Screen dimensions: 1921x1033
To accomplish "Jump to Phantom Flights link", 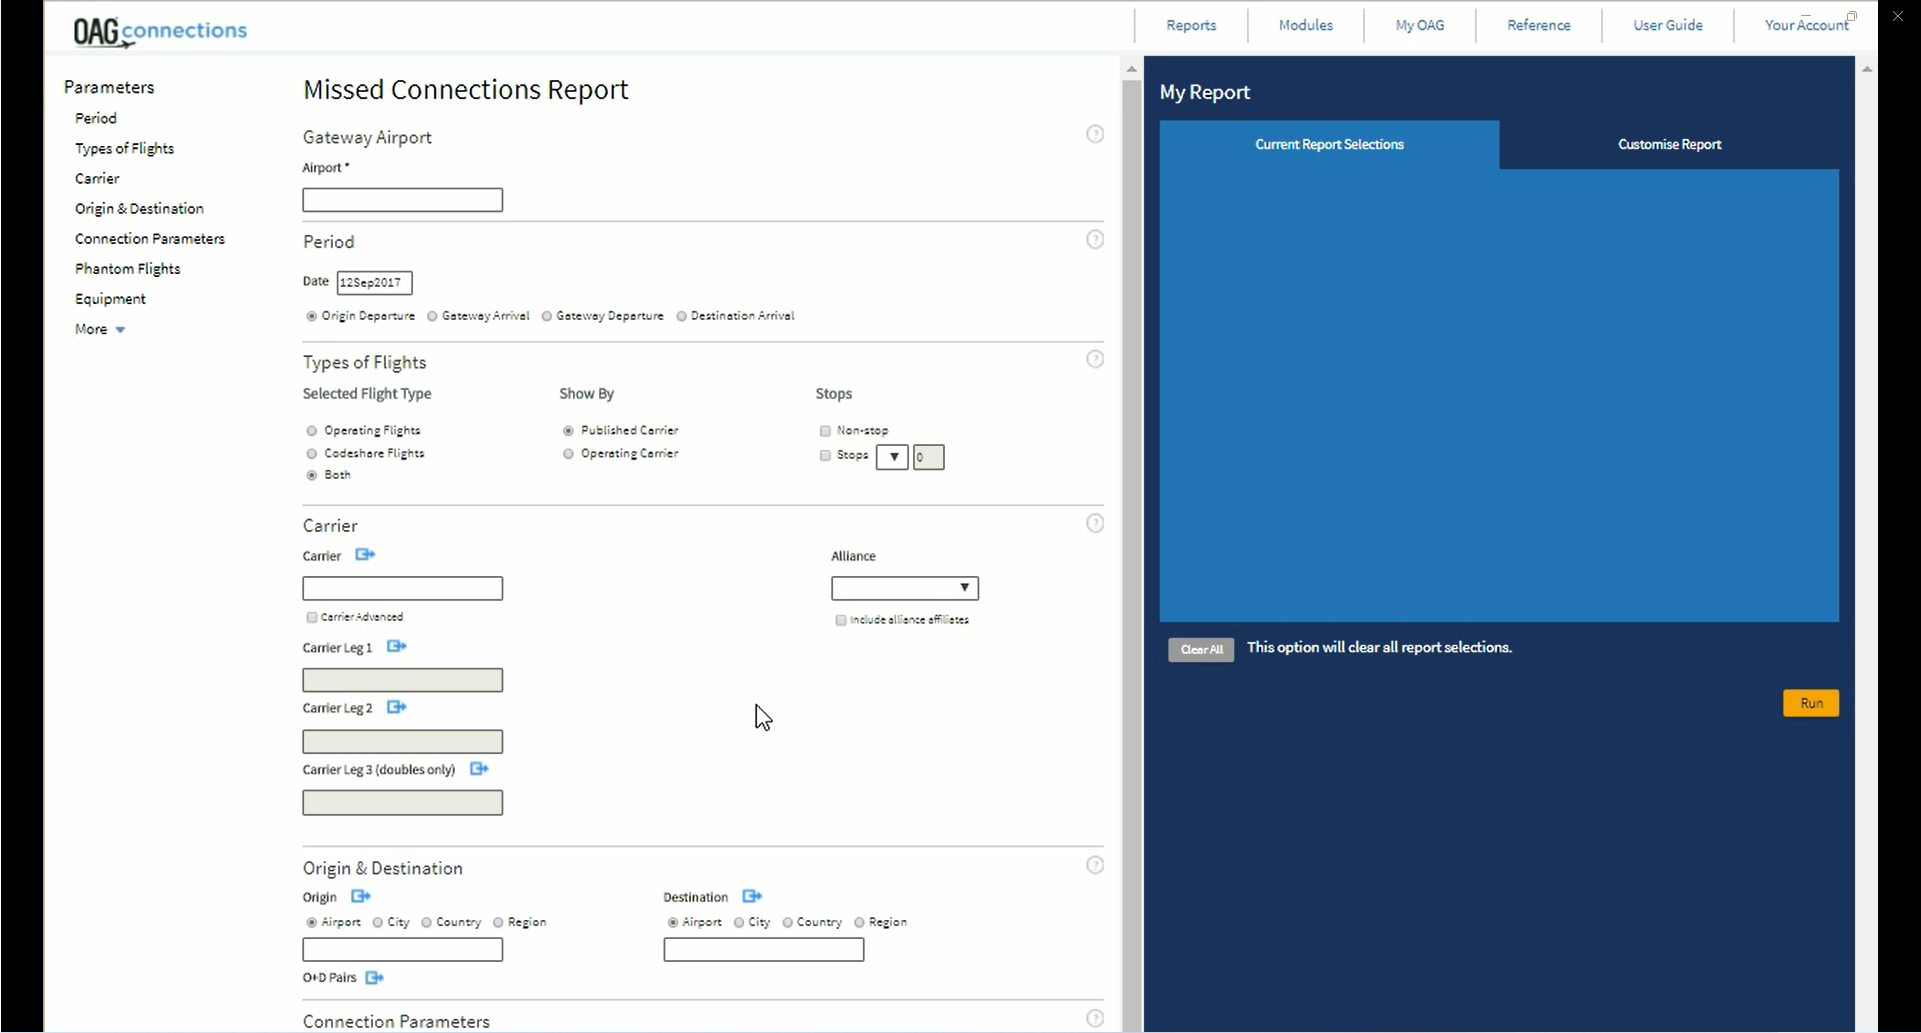I will (x=127, y=268).
